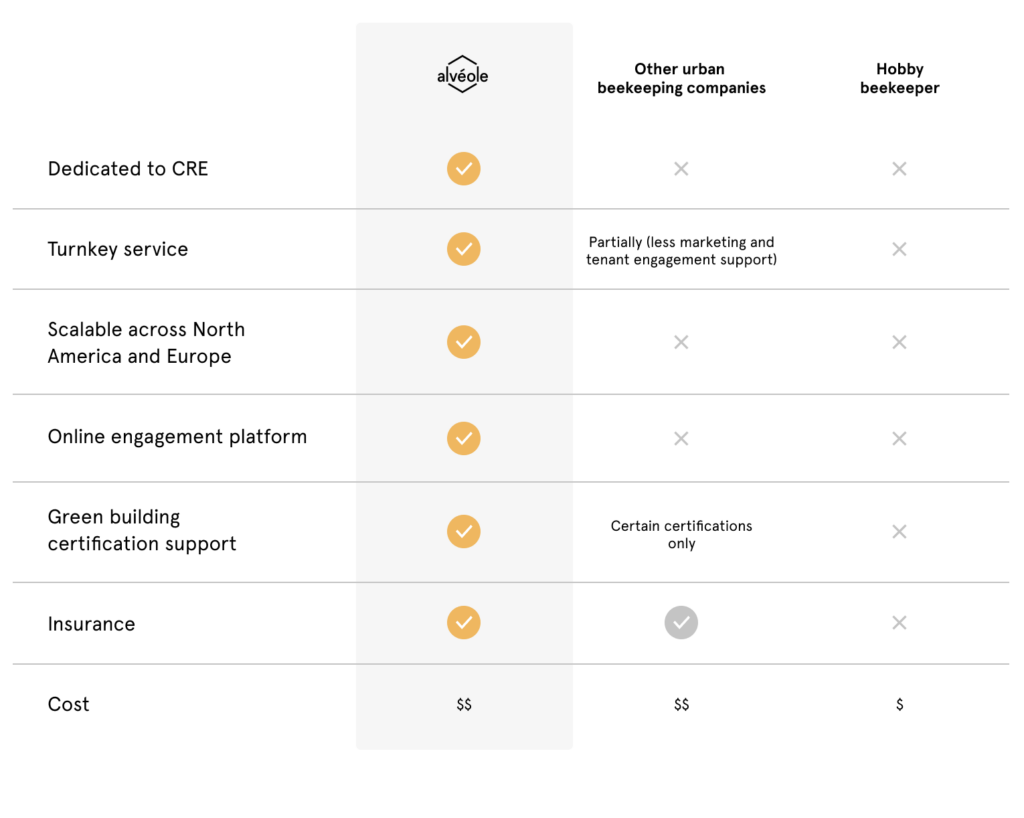Click the Cost row label

(x=69, y=704)
